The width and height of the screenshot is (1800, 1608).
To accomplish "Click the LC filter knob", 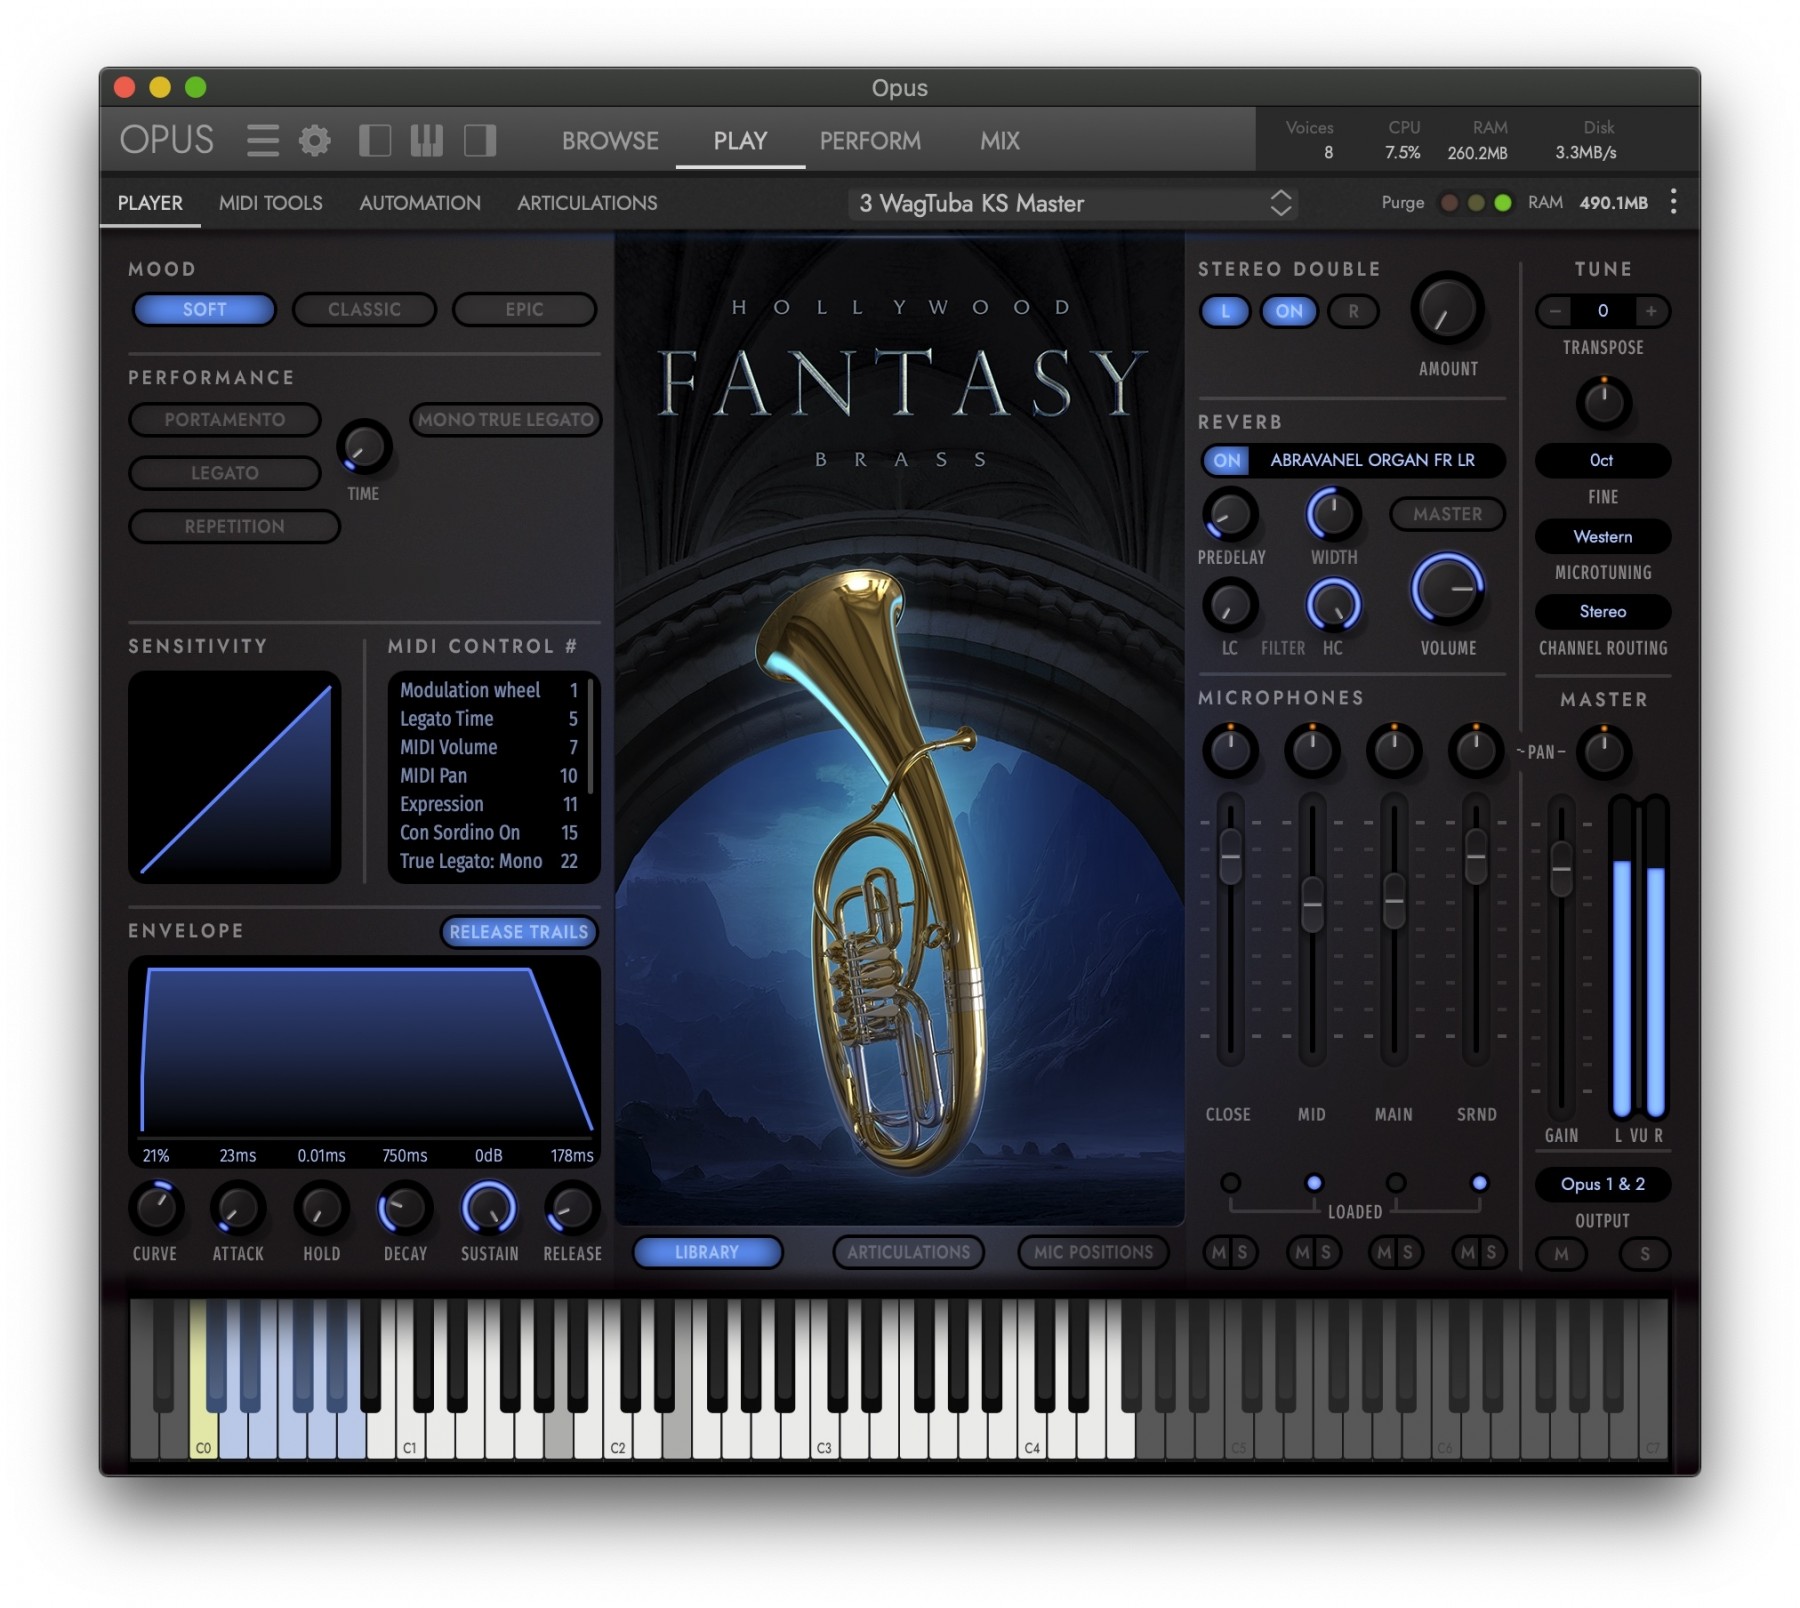I will pyautogui.click(x=1230, y=606).
